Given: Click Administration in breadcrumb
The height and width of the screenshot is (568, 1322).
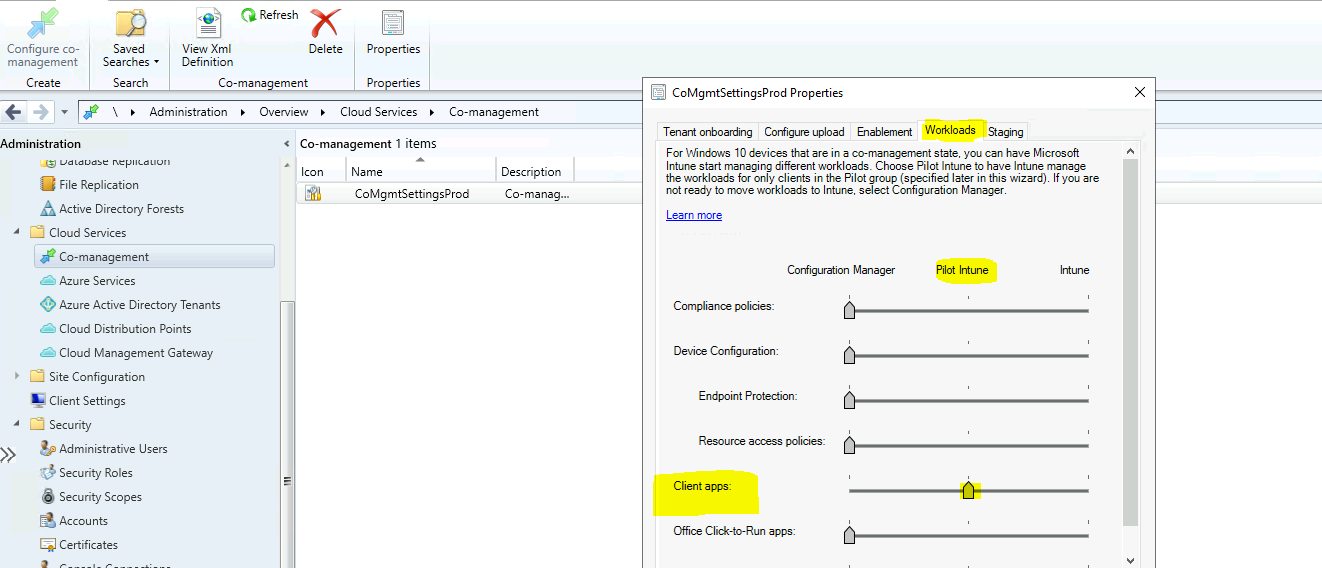Looking at the screenshot, I should (188, 112).
